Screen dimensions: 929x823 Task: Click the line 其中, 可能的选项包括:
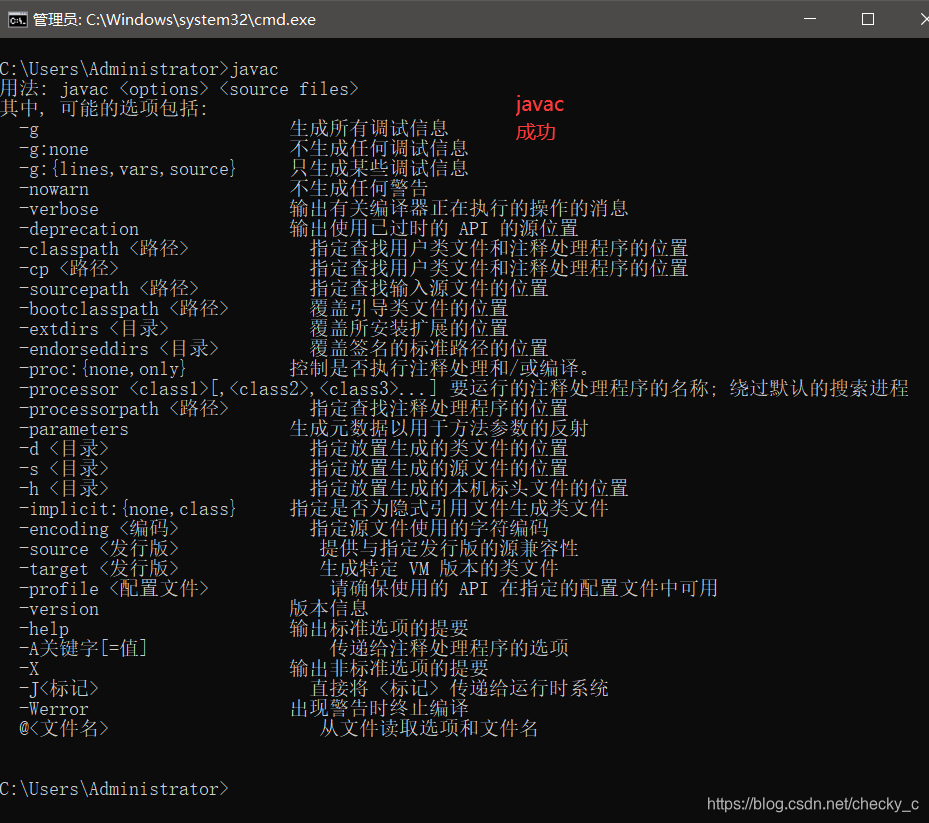[104, 109]
